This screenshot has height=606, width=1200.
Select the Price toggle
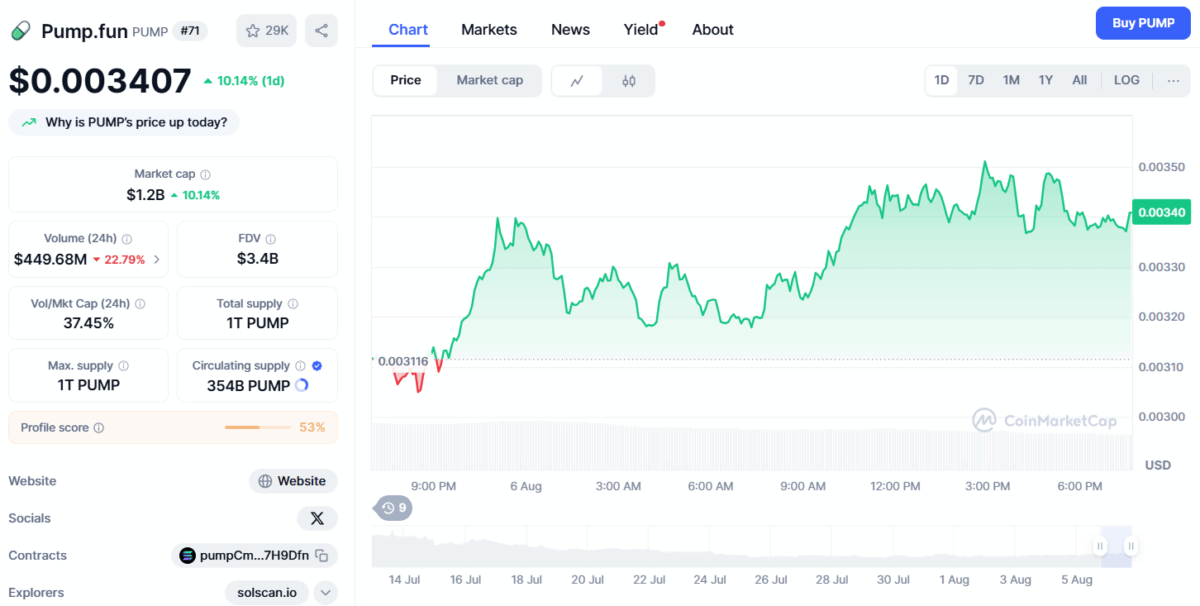[x=406, y=80]
